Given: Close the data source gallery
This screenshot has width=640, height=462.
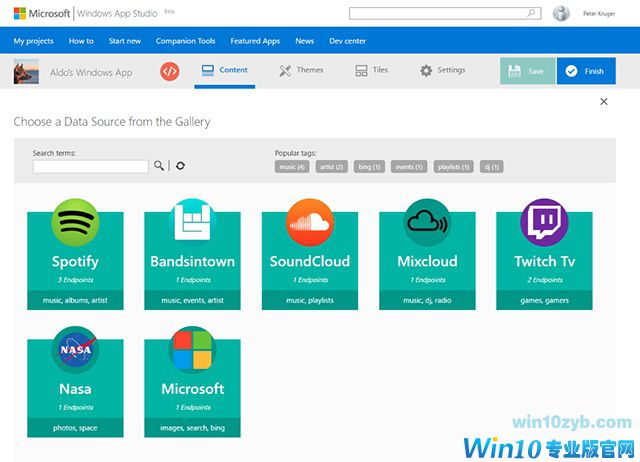Looking at the screenshot, I should 604,101.
